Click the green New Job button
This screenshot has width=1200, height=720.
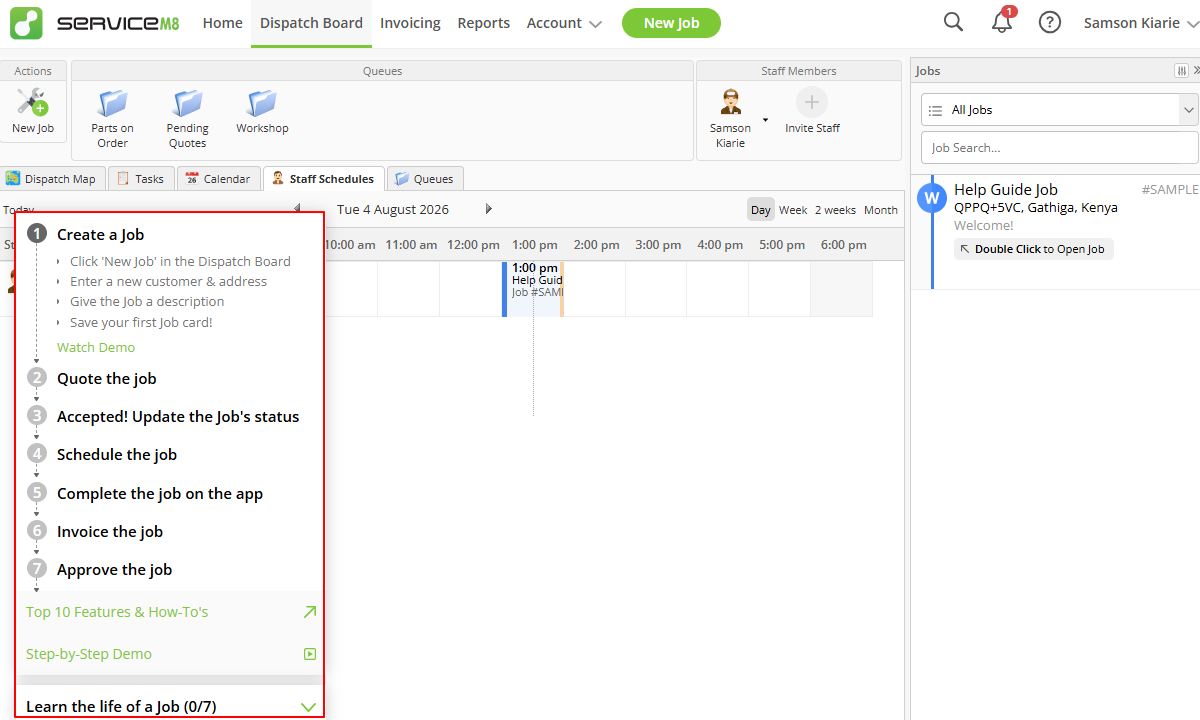point(671,23)
